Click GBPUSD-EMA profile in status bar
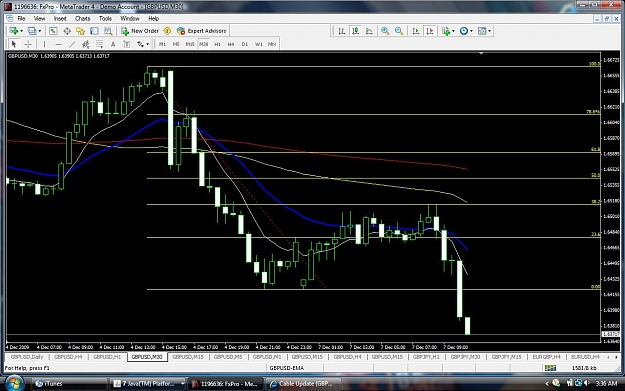The image size is (625, 391). point(287,368)
